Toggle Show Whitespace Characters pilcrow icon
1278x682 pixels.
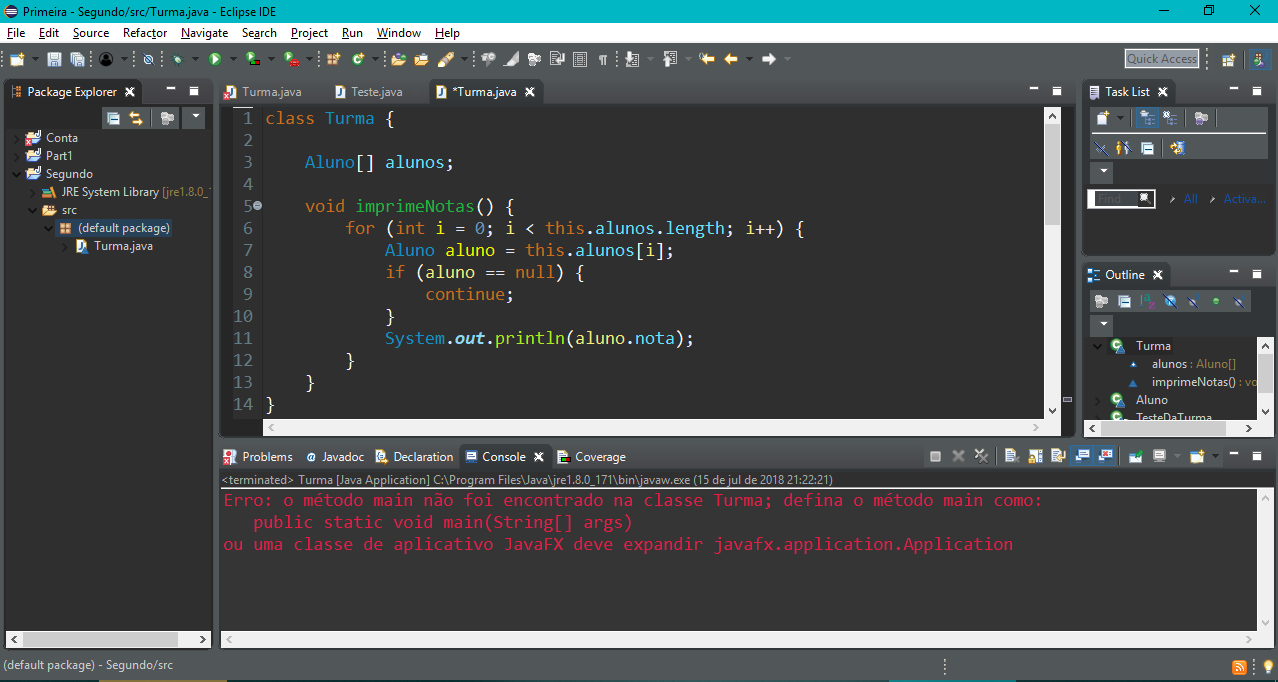tap(603, 59)
